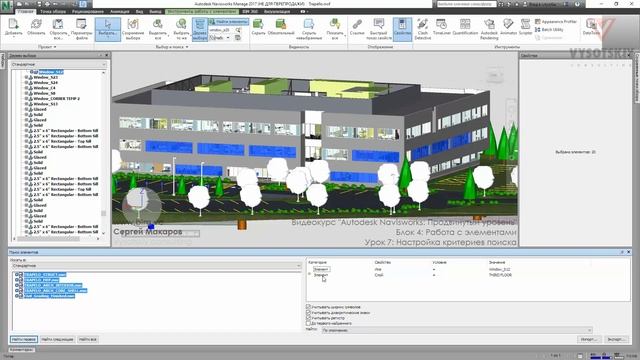Click the Найти элементы (Find Items) ribbon button

[x=228, y=22]
